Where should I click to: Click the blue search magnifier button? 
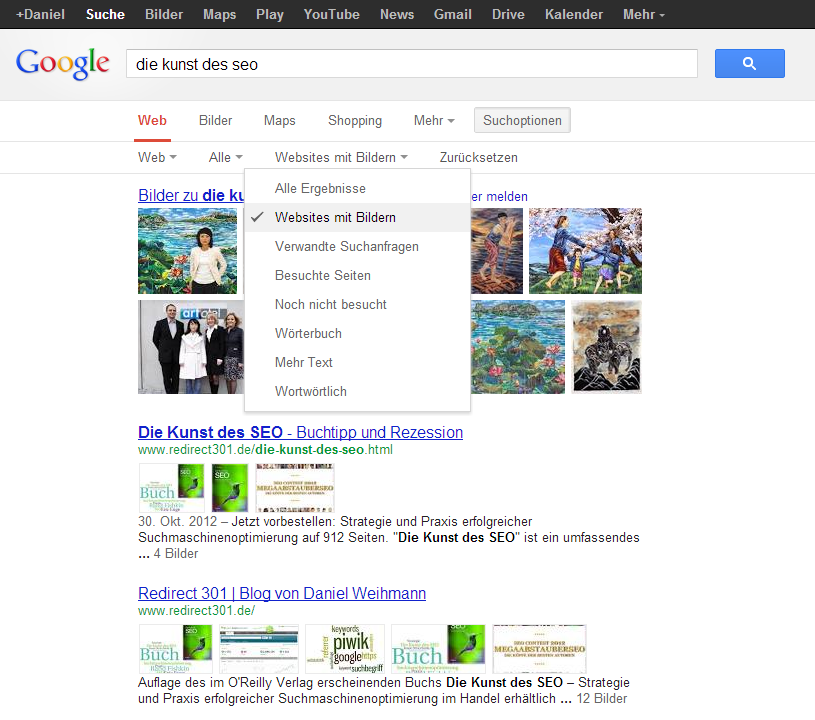click(750, 63)
